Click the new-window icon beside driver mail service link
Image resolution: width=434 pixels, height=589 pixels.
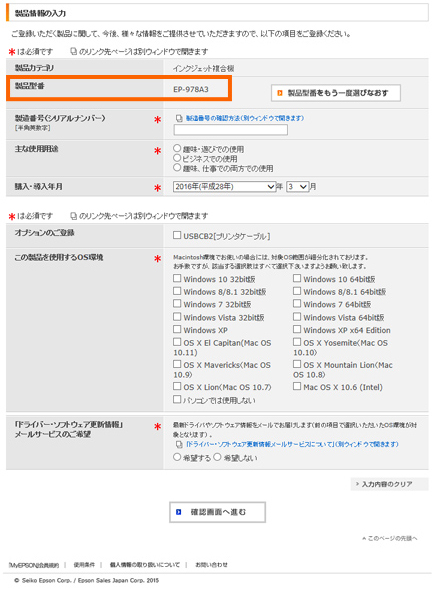pyautogui.click(x=179, y=445)
